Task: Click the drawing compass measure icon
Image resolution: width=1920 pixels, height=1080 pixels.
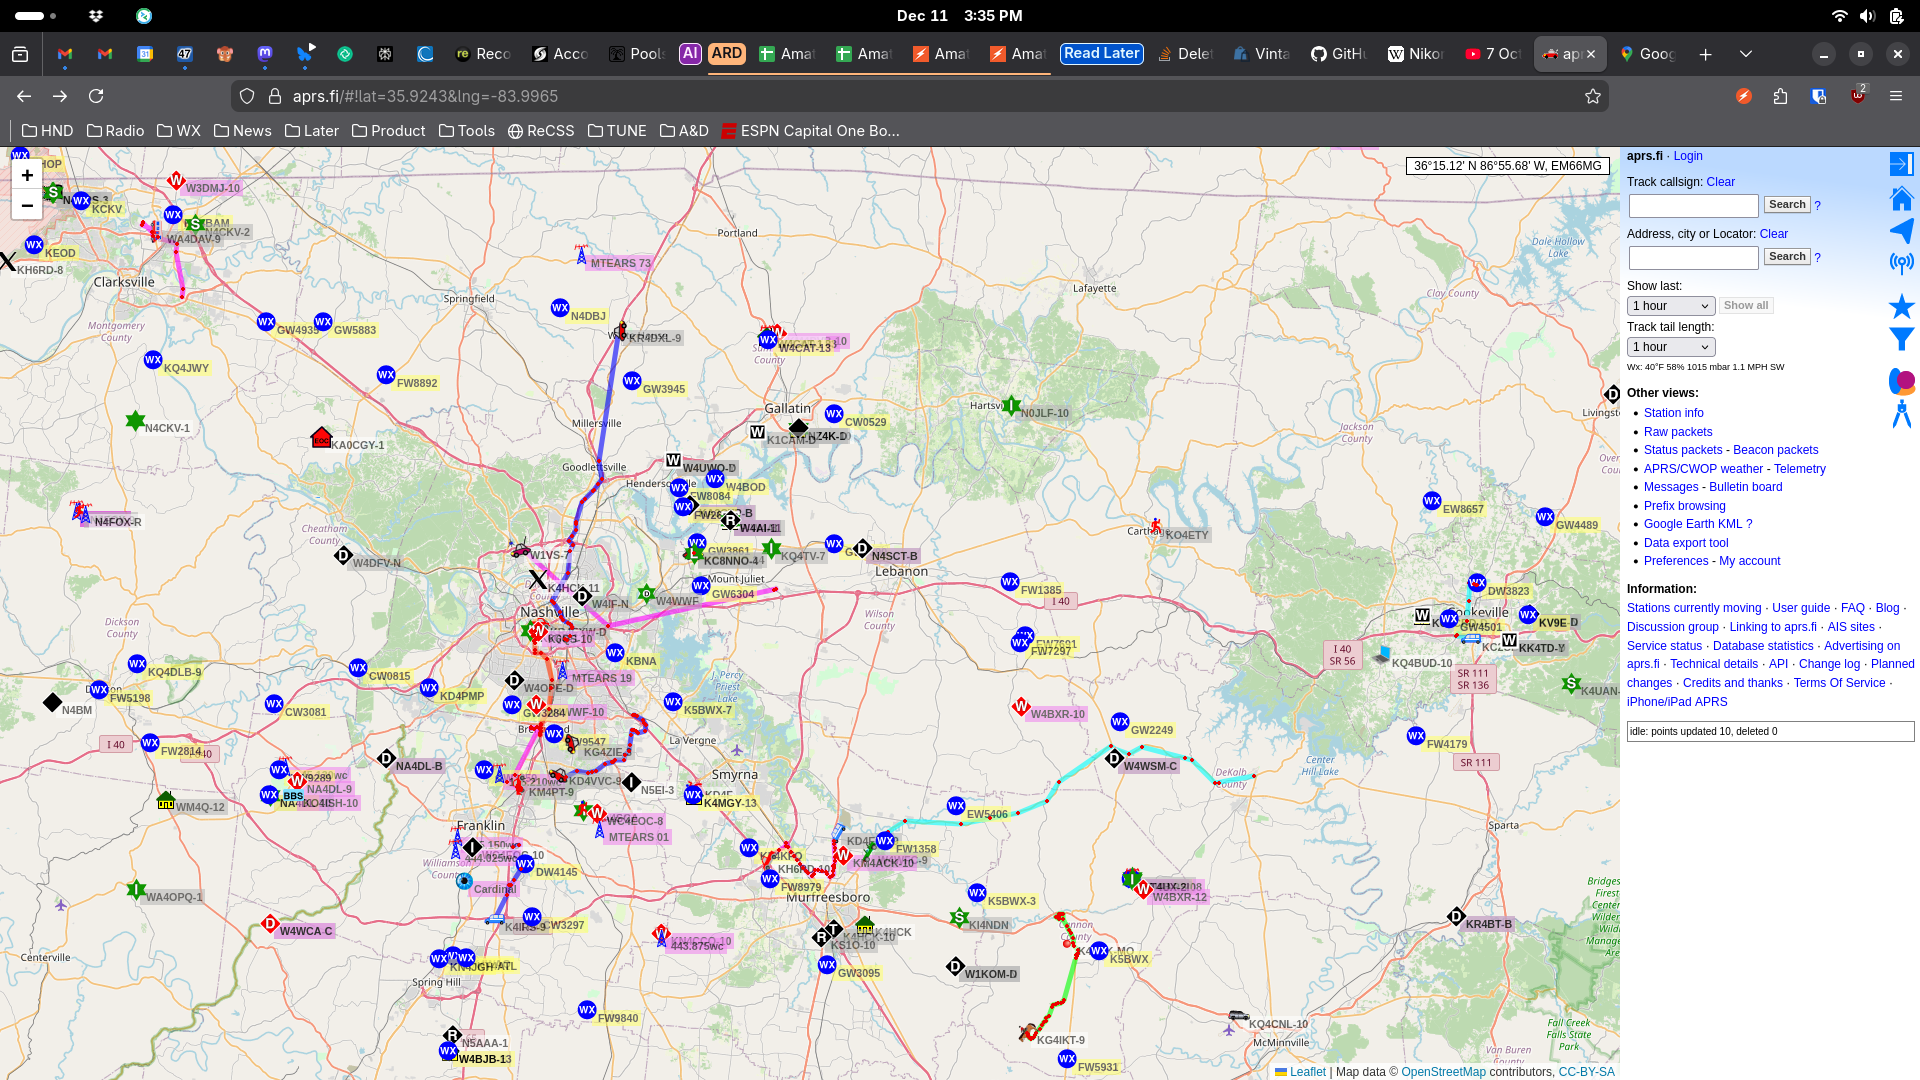Action: pyautogui.click(x=1901, y=414)
